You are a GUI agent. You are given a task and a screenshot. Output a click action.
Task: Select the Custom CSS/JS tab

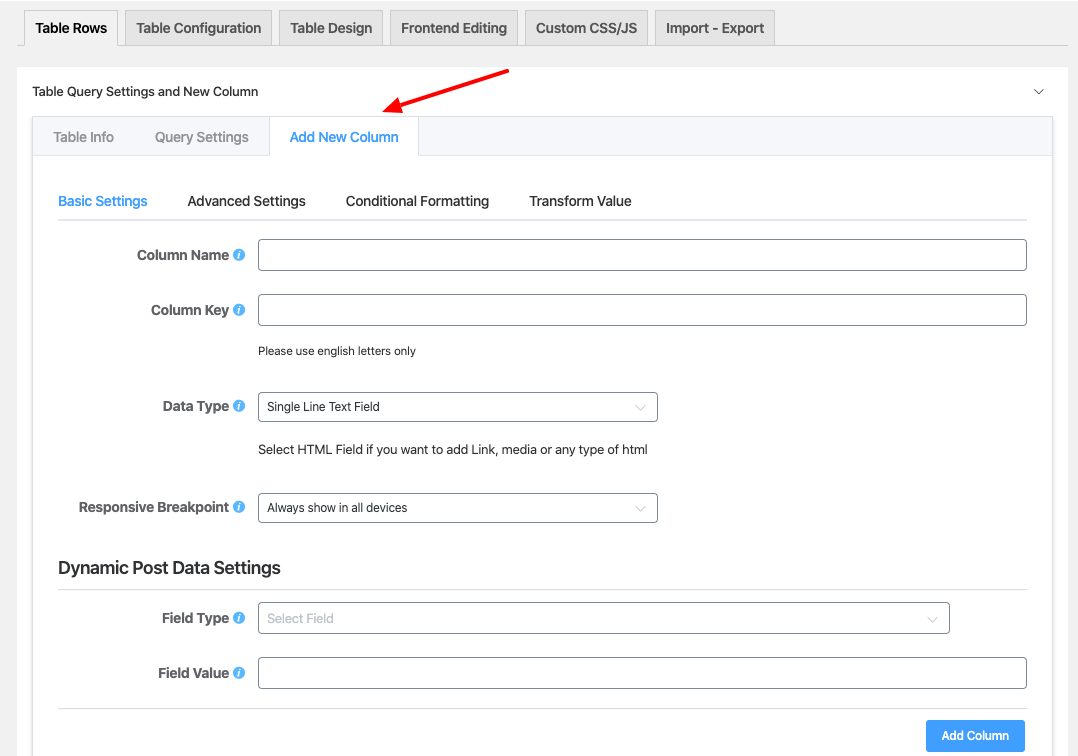click(x=586, y=28)
